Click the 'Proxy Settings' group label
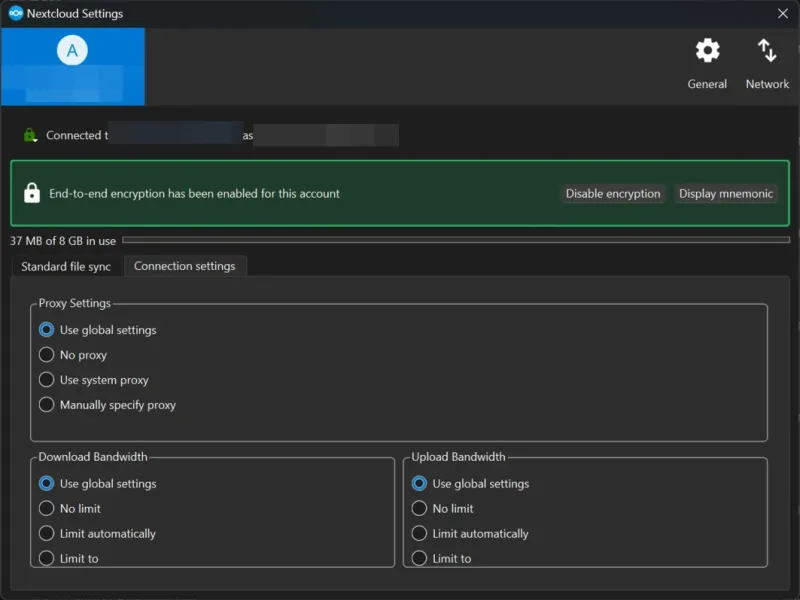 coord(74,303)
